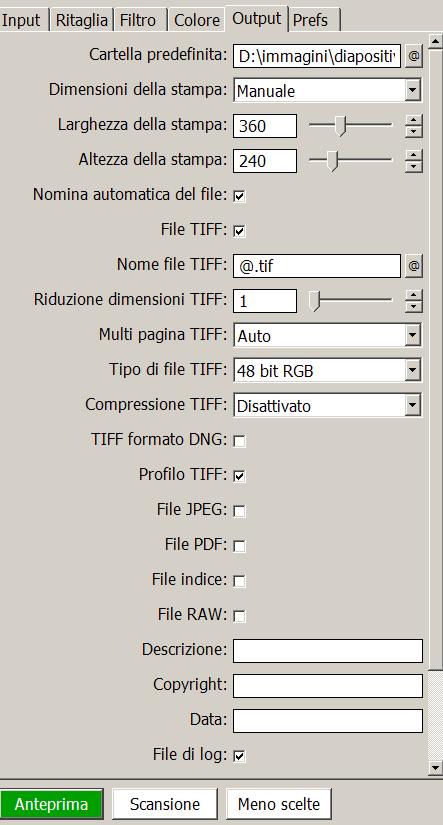Switch to the Colore tab

(x=197, y=21)
